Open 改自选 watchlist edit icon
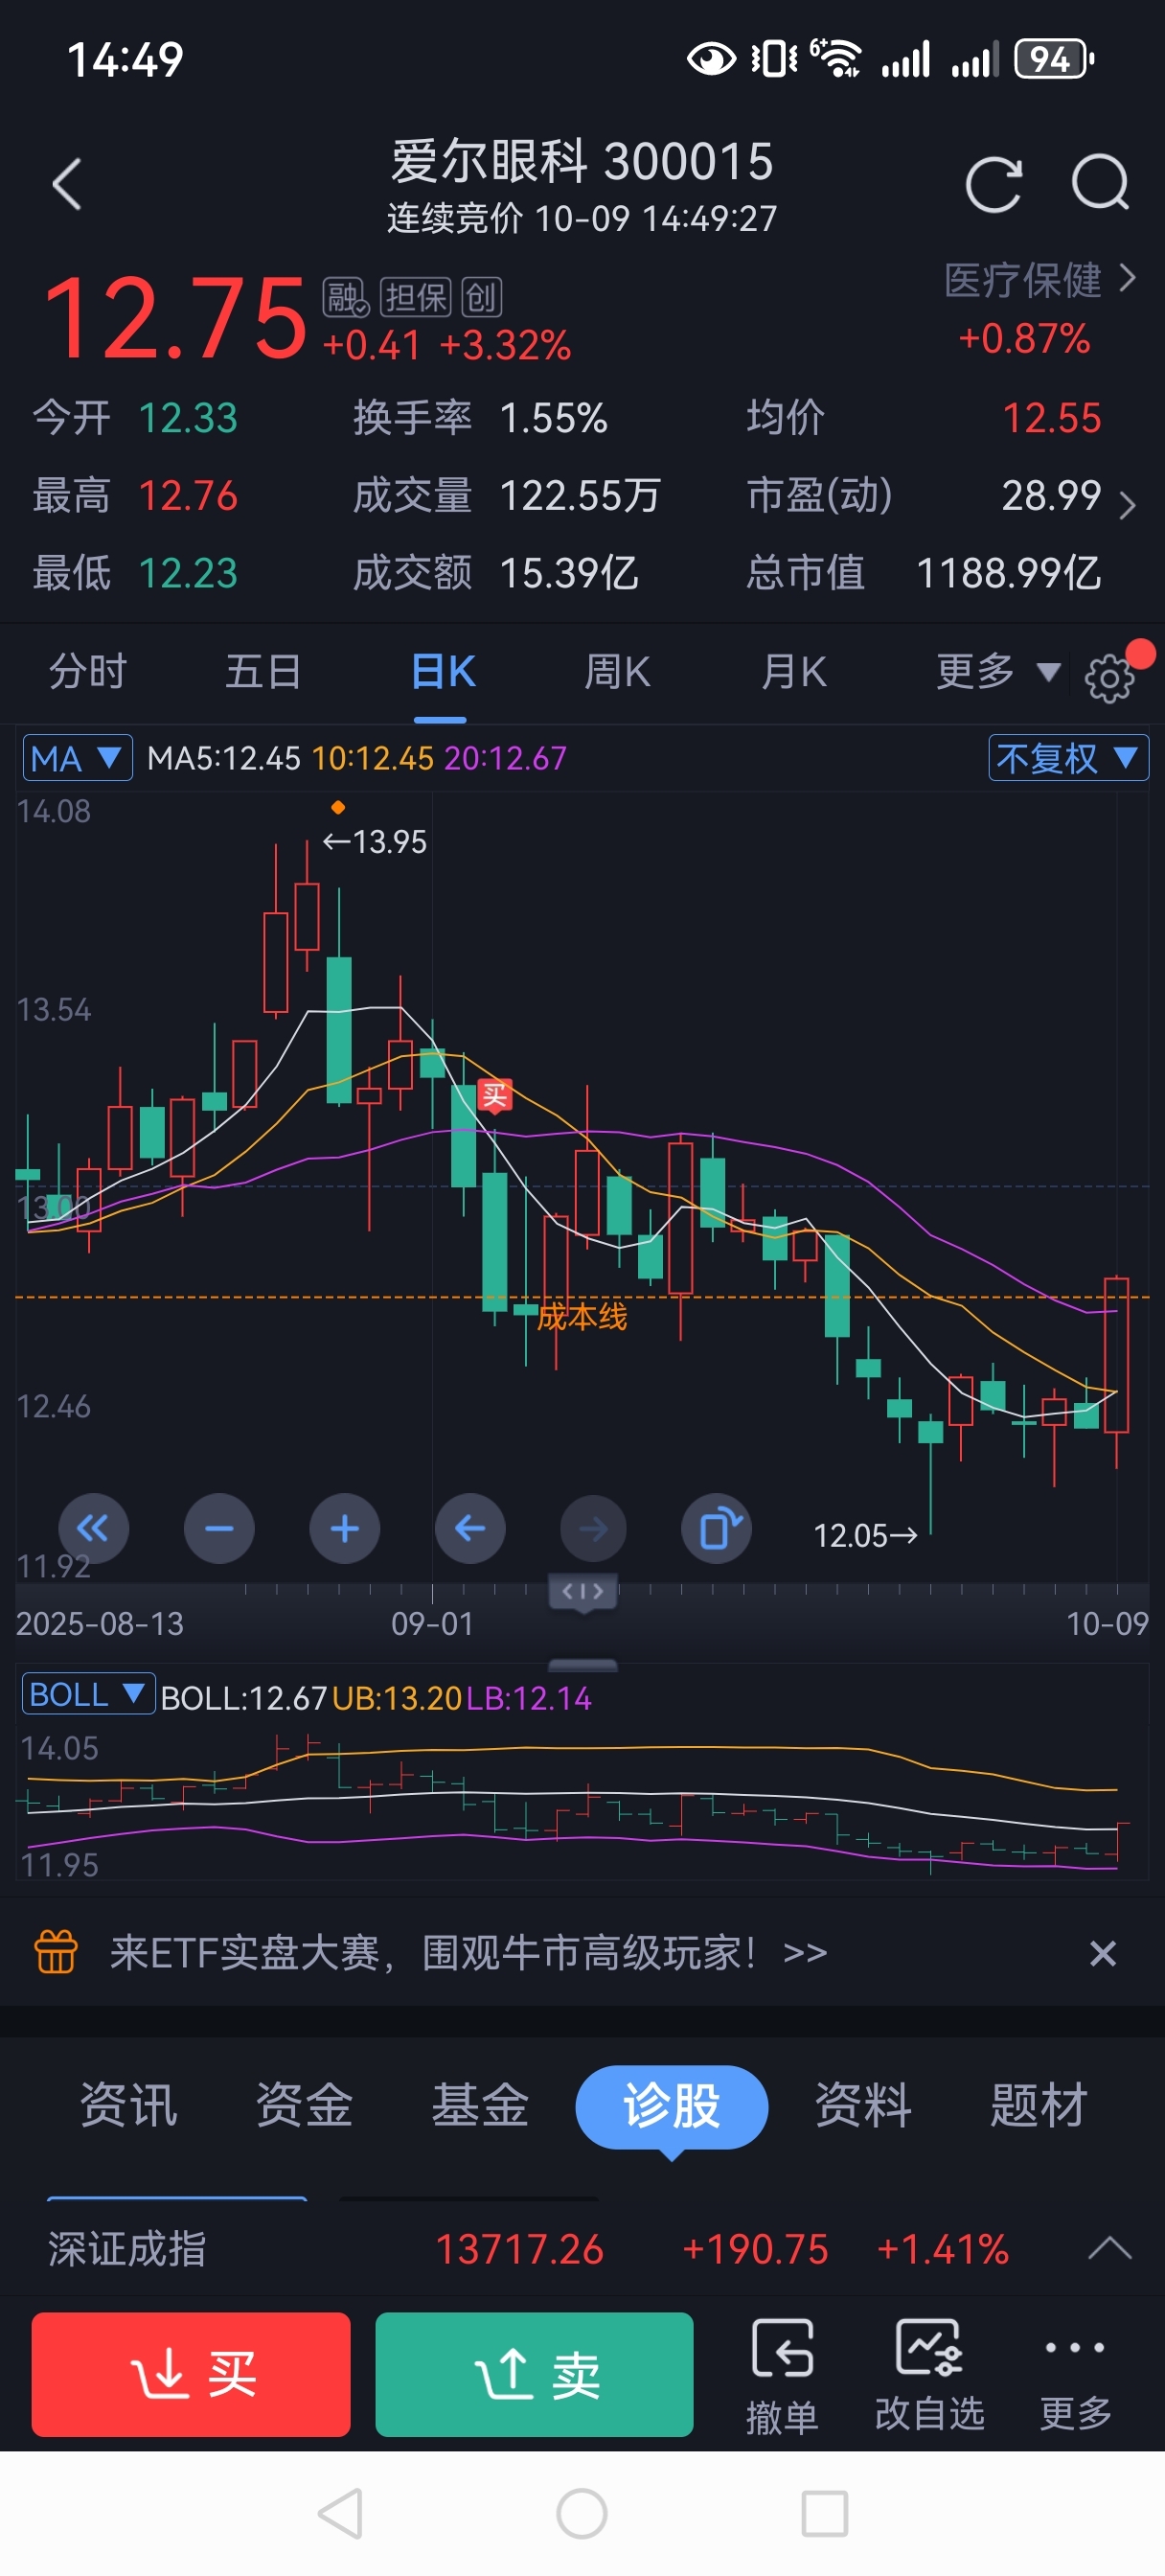The image size is (1165, 2576). (x=930, y=2374)
